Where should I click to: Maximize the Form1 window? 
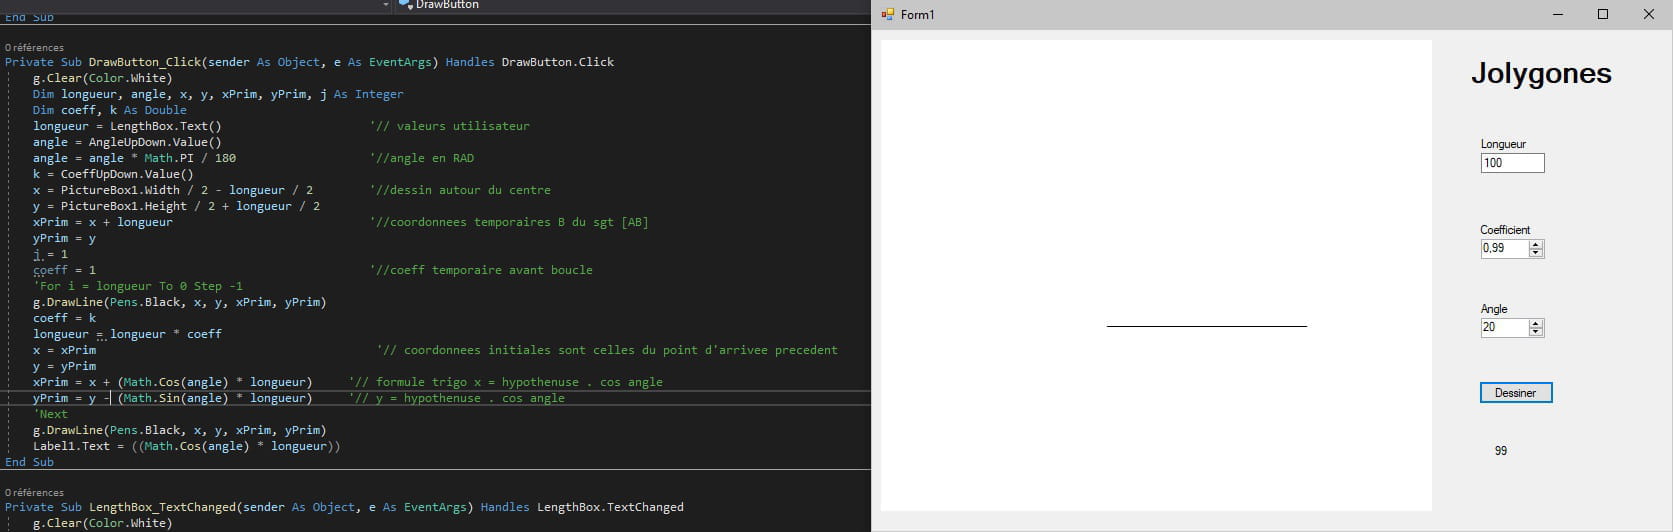1603,14
